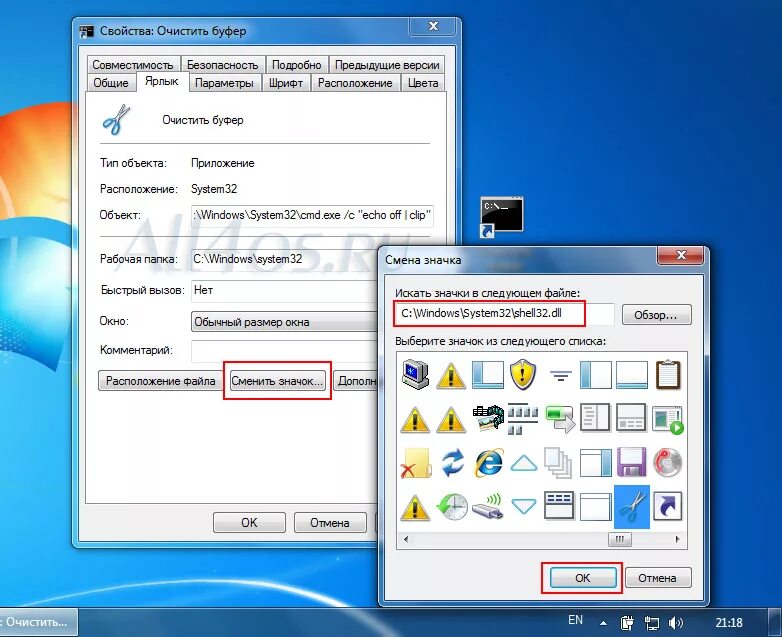Click the icon list horizontal scrollbar thumb

coord(619,539)
